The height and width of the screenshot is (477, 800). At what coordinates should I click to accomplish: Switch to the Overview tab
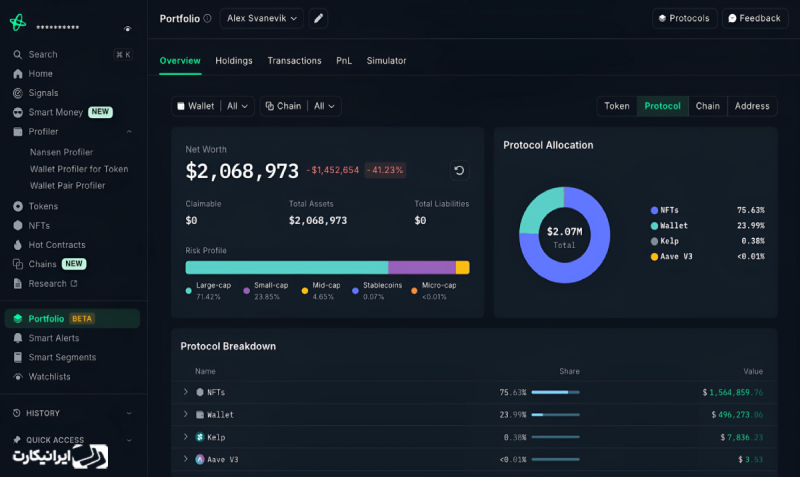click(x=180, y=61)
